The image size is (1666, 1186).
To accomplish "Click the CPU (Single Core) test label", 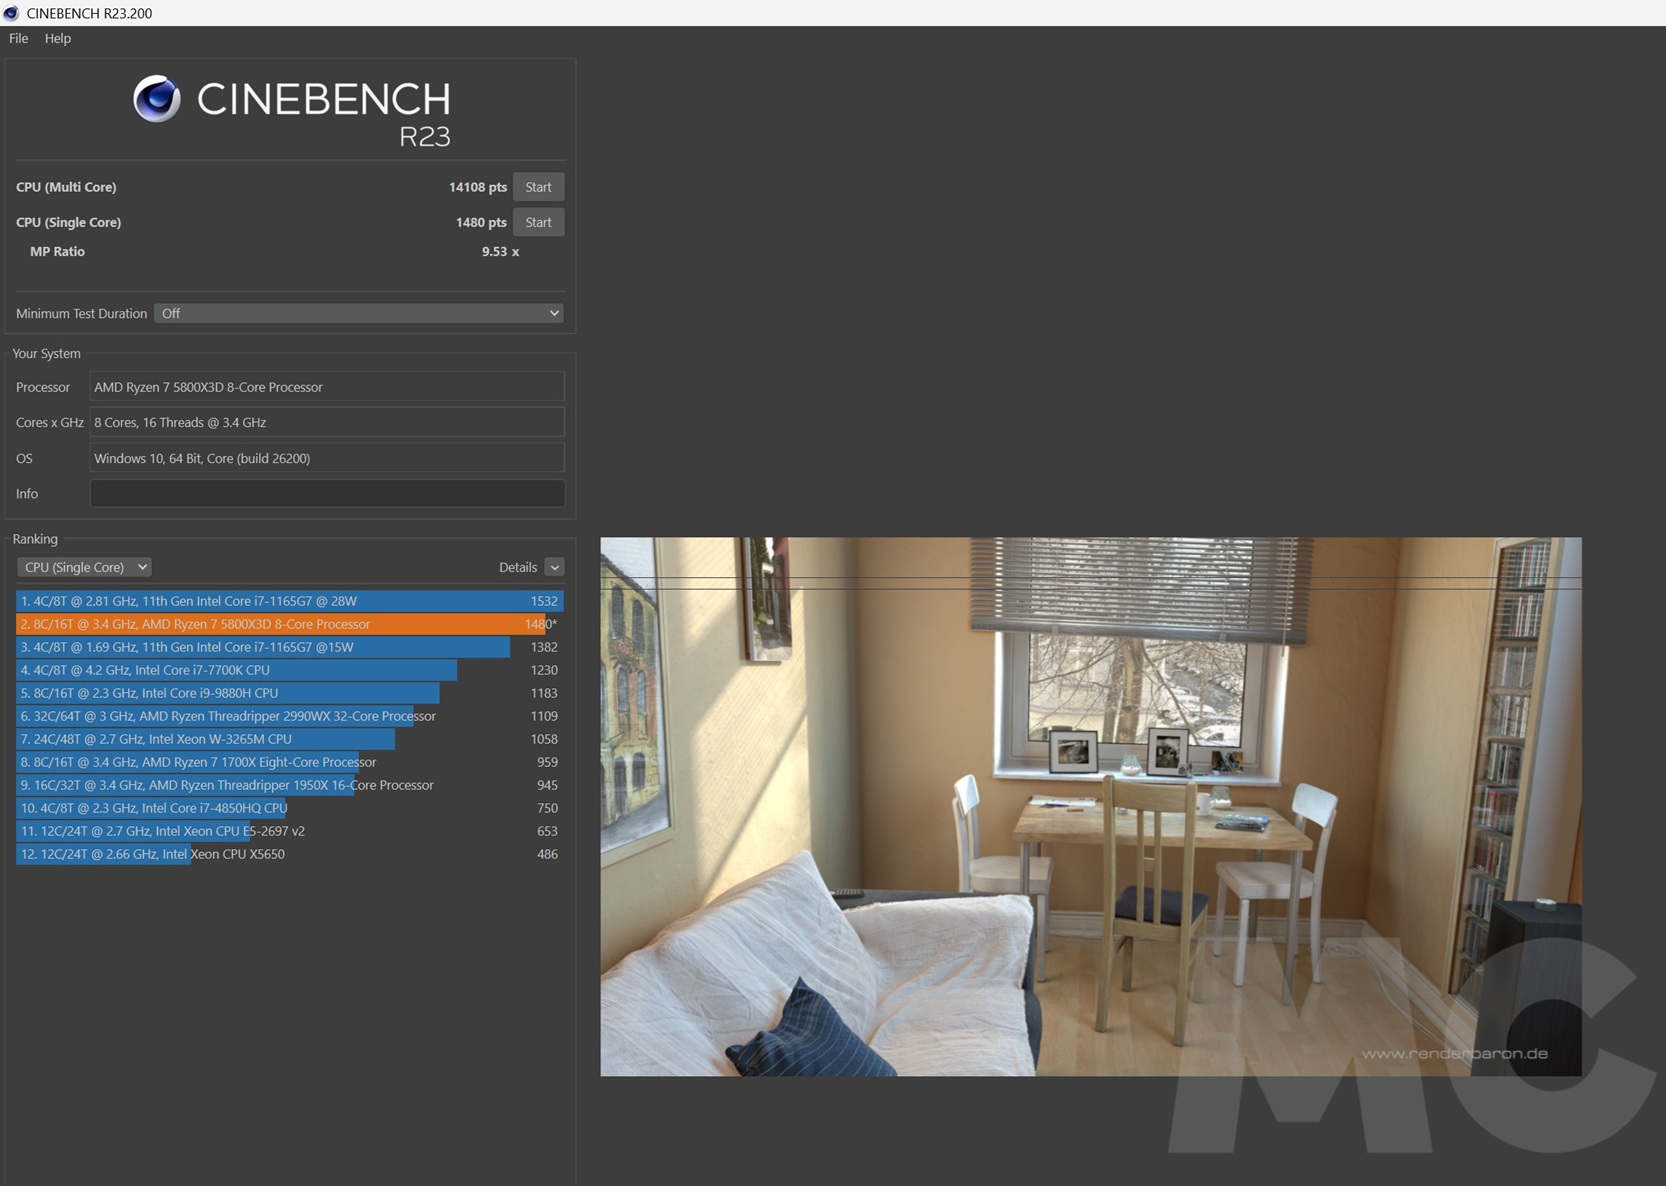I will 68,222.
